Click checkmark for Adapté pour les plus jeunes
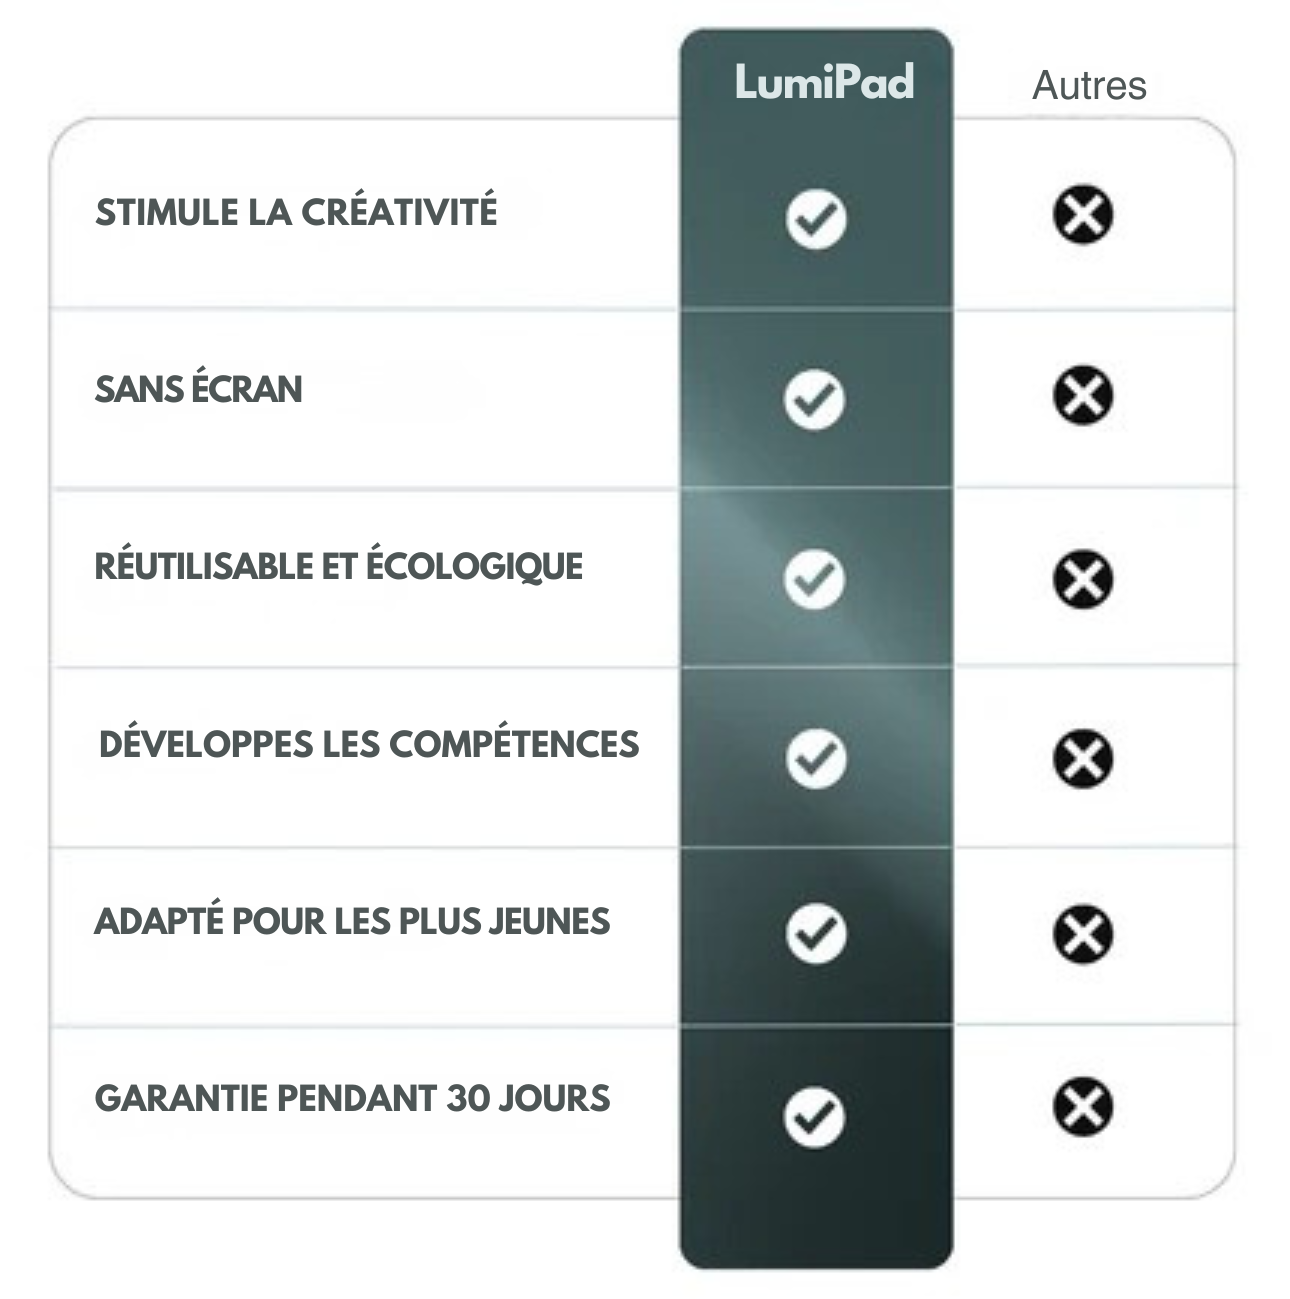 816,933
